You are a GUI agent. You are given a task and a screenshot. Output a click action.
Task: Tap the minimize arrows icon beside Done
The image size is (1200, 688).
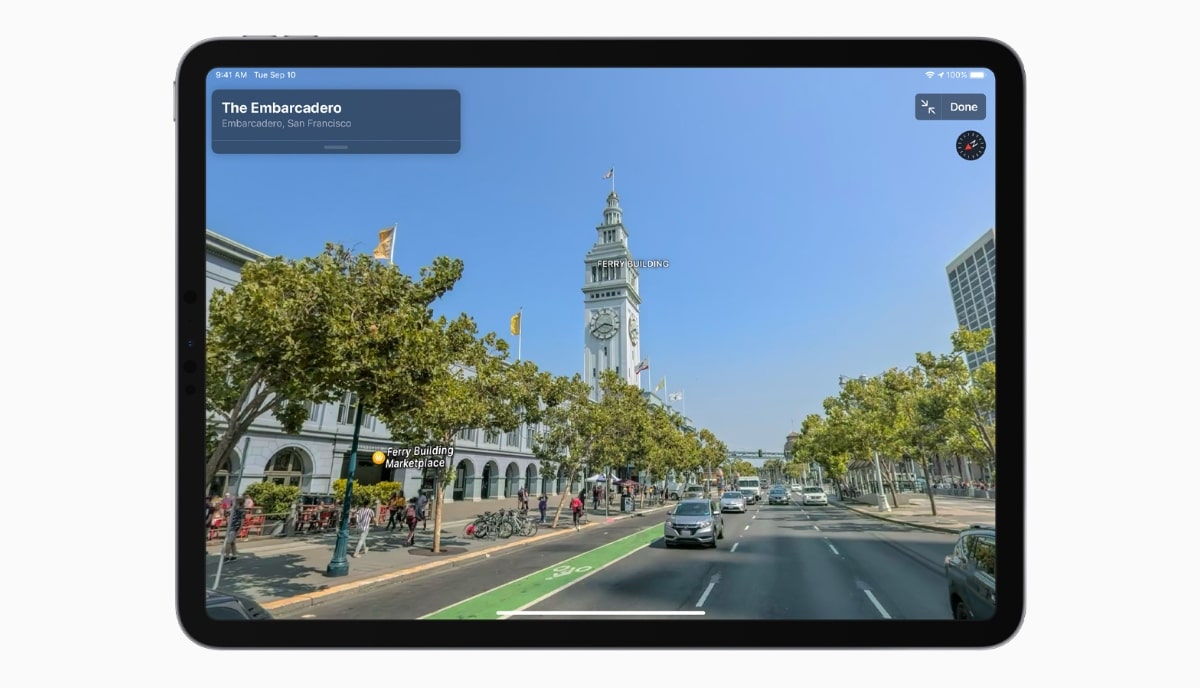928,106
